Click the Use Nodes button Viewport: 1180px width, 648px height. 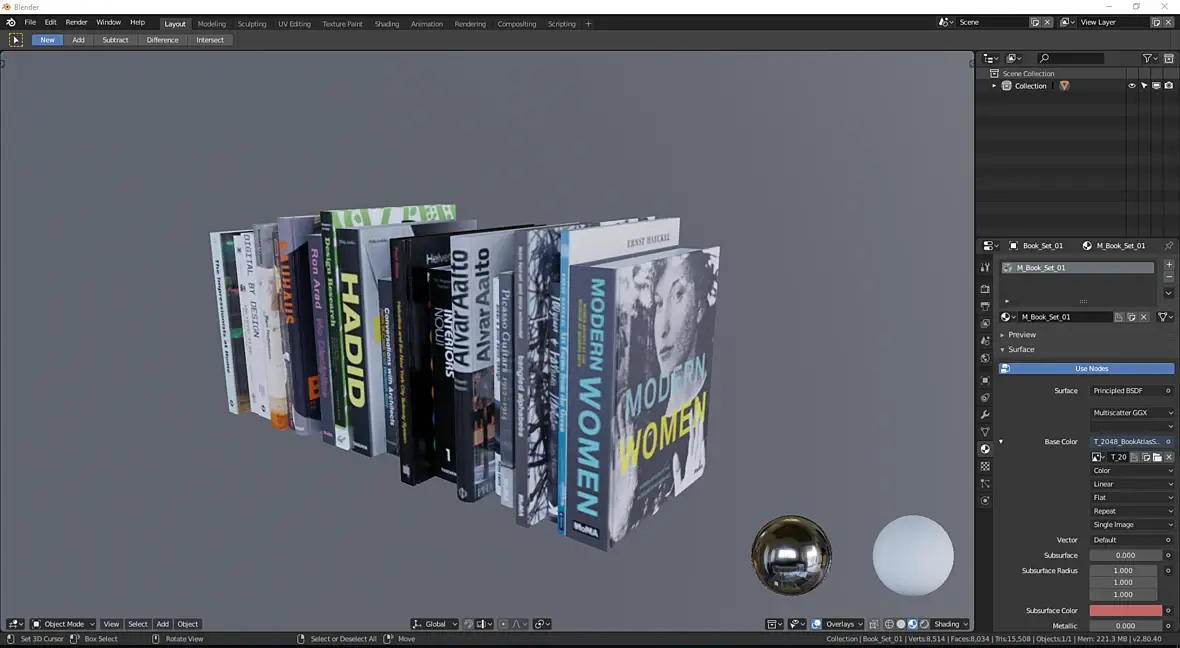tap(1087, 369)
